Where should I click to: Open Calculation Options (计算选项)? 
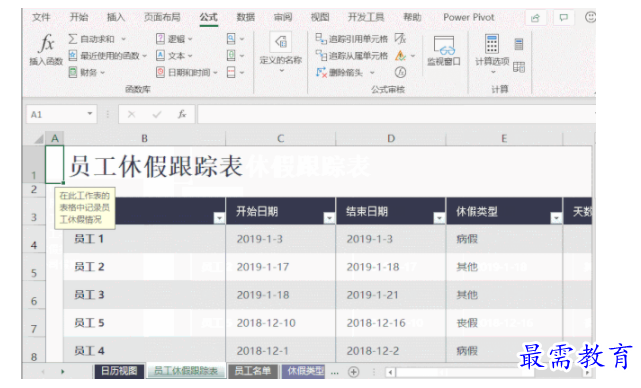point(492,53)
